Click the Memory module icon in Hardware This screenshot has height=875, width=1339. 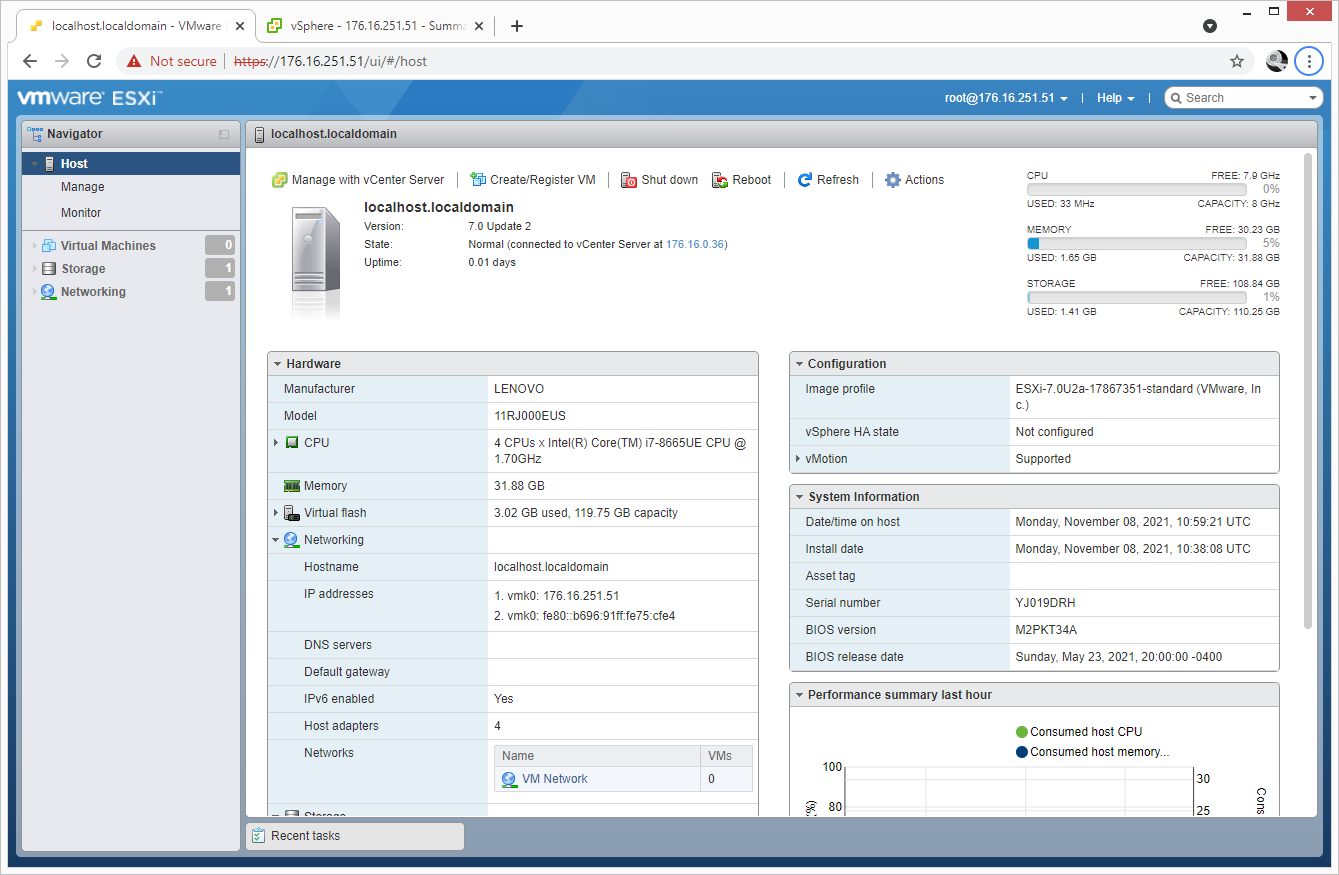click(x=292, y=486)
